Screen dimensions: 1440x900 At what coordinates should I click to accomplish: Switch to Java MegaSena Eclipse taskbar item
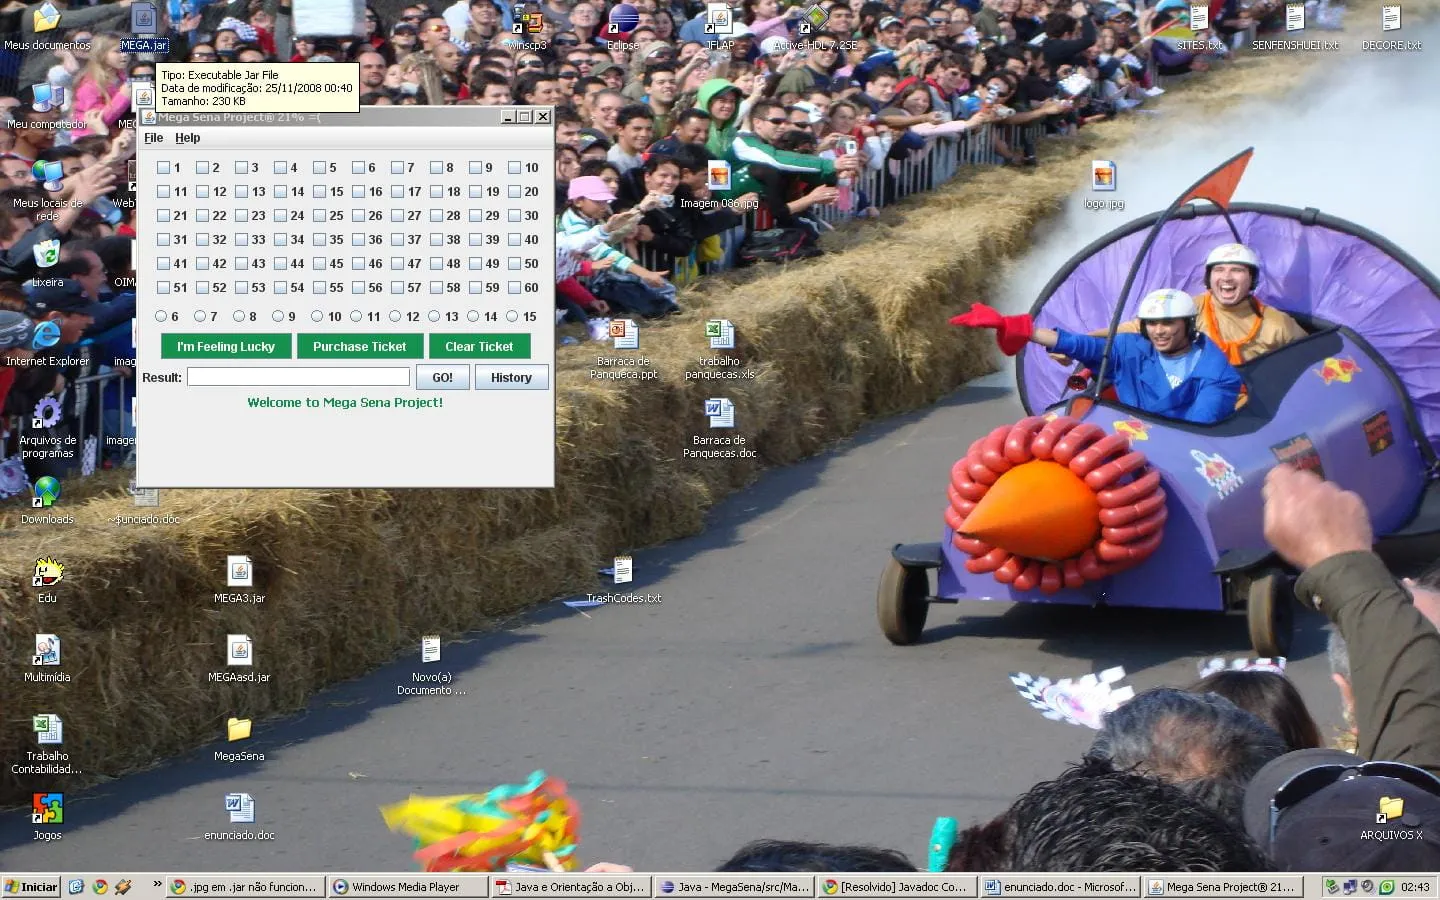pyautogui.click(x=734, y=887)
